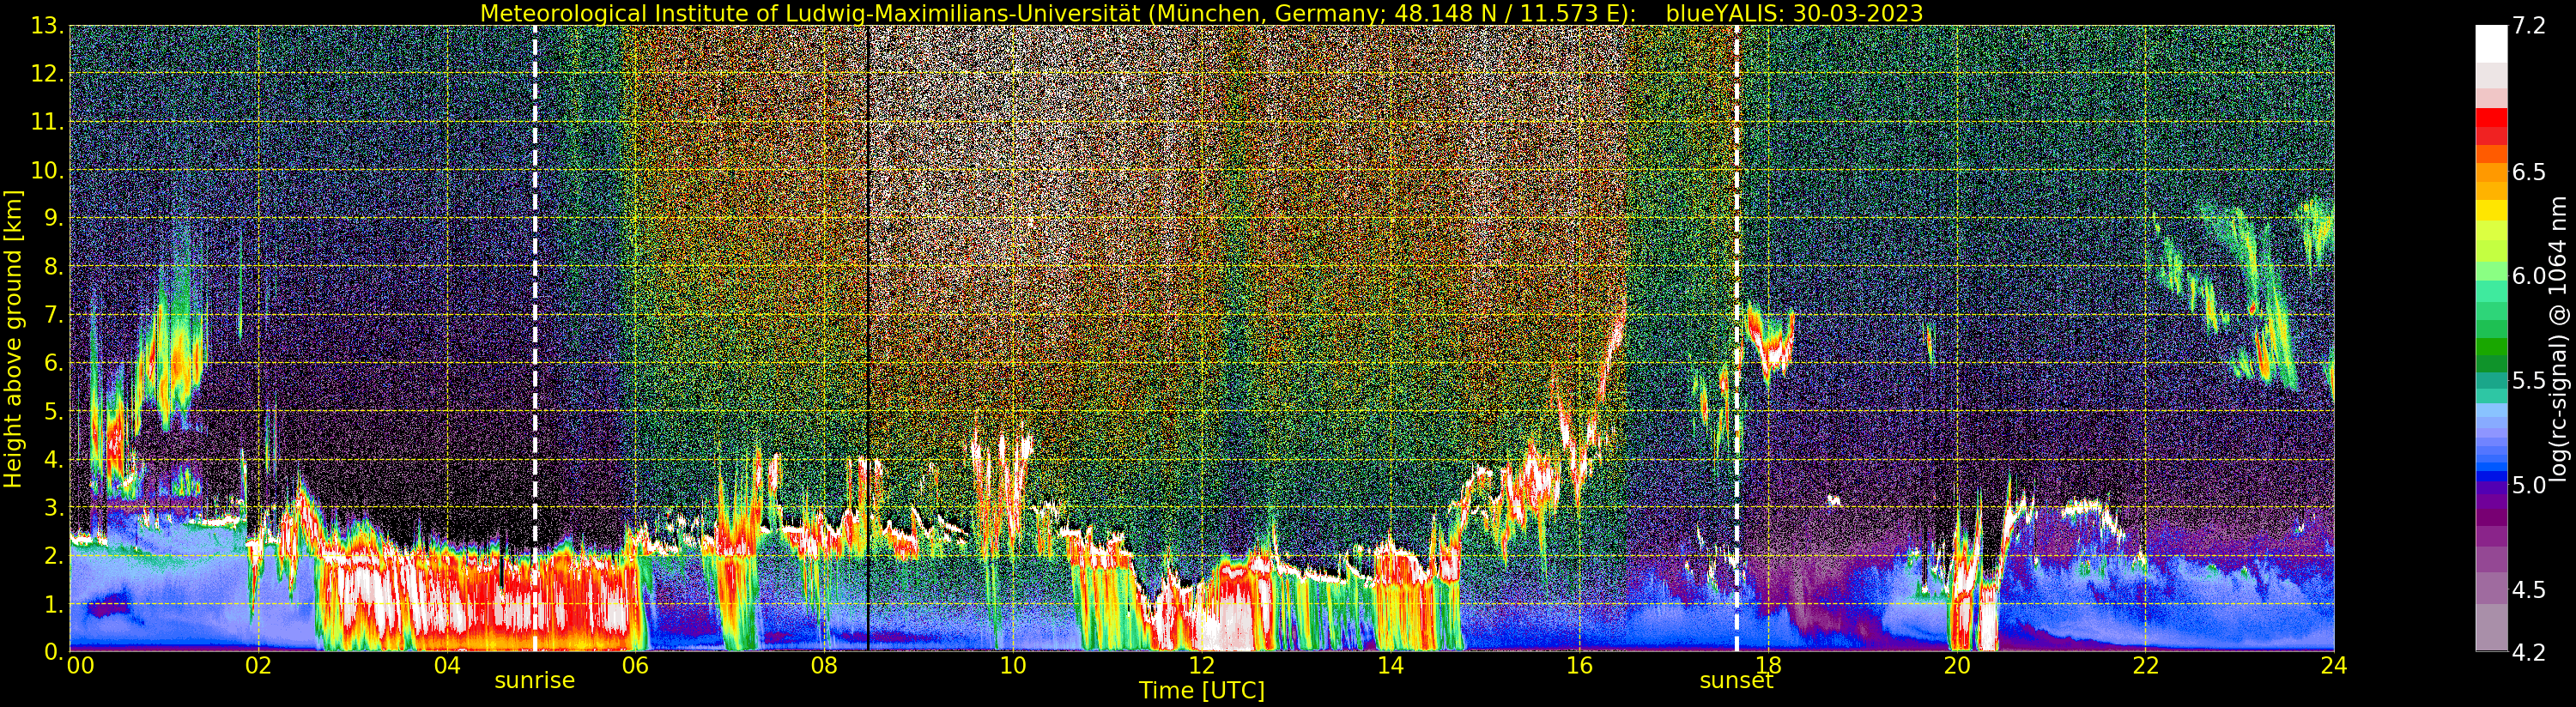Click the 2 km height tick label
Screen dimensions: 2576x707
click(x=56, y=555)
